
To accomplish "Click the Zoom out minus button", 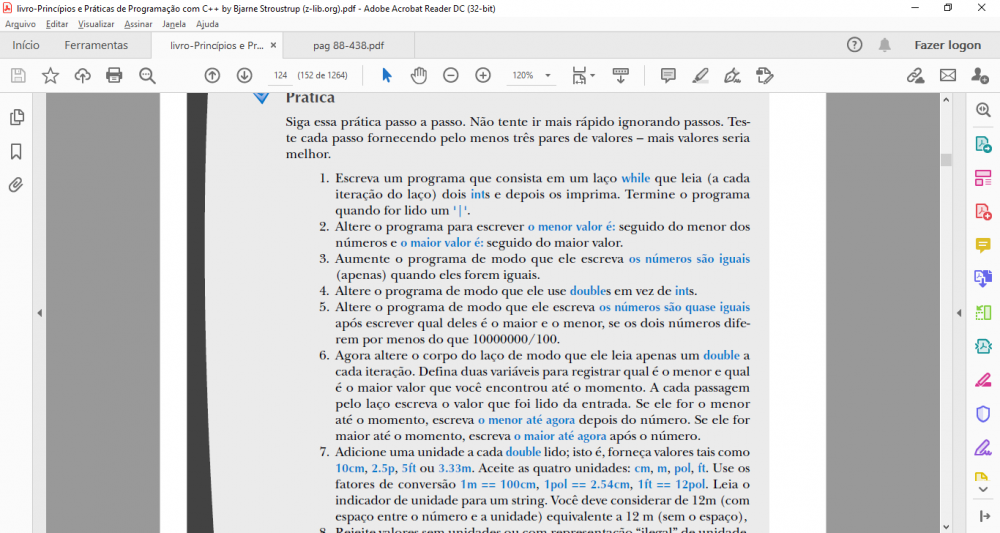I will [x=451, y=75].
